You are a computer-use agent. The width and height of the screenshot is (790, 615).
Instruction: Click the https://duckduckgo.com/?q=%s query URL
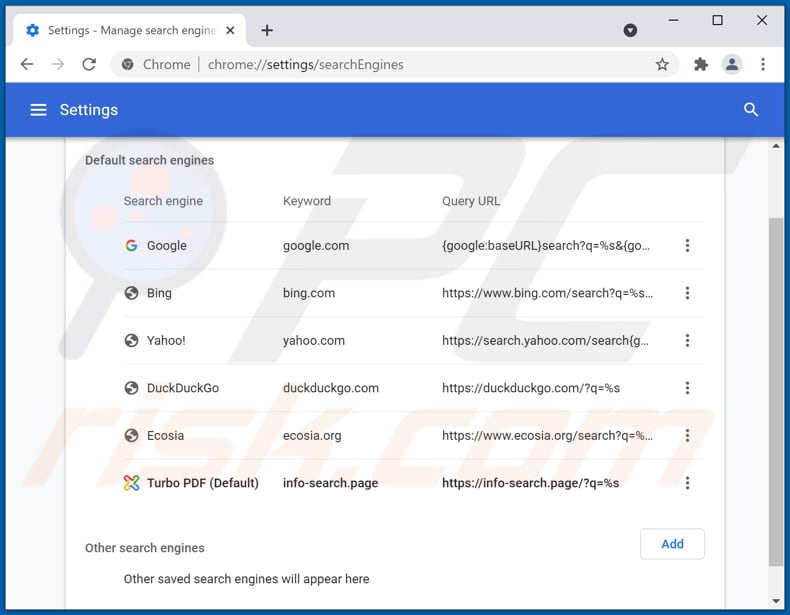point(531,388)
